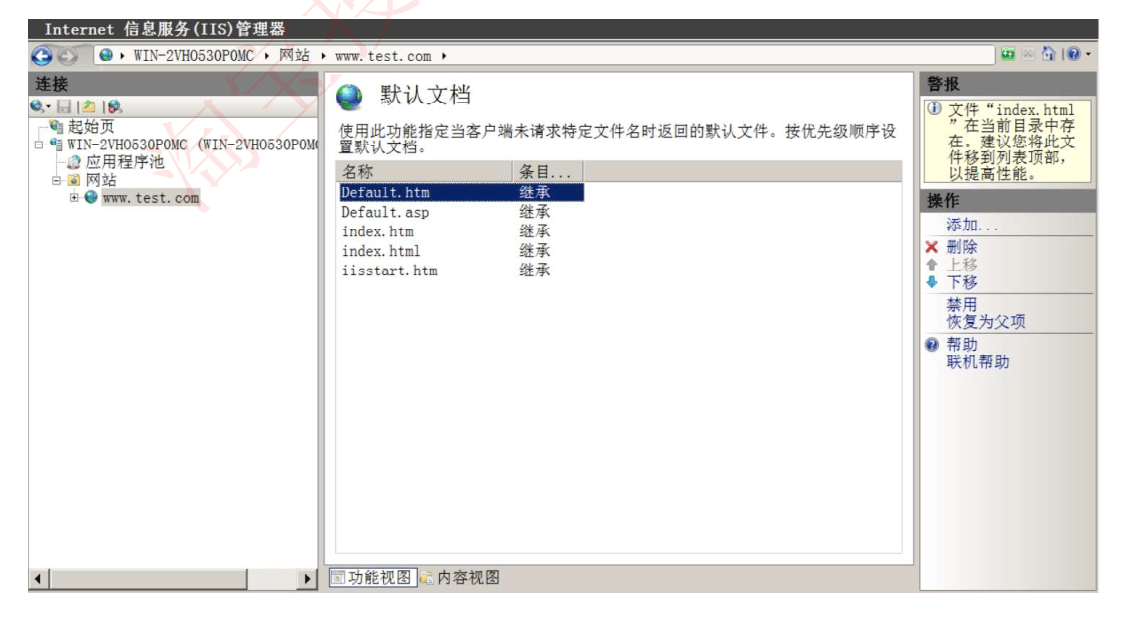
Task: Click WIN-2VH0530P0MC in the address bar
Action: (193, 56)
